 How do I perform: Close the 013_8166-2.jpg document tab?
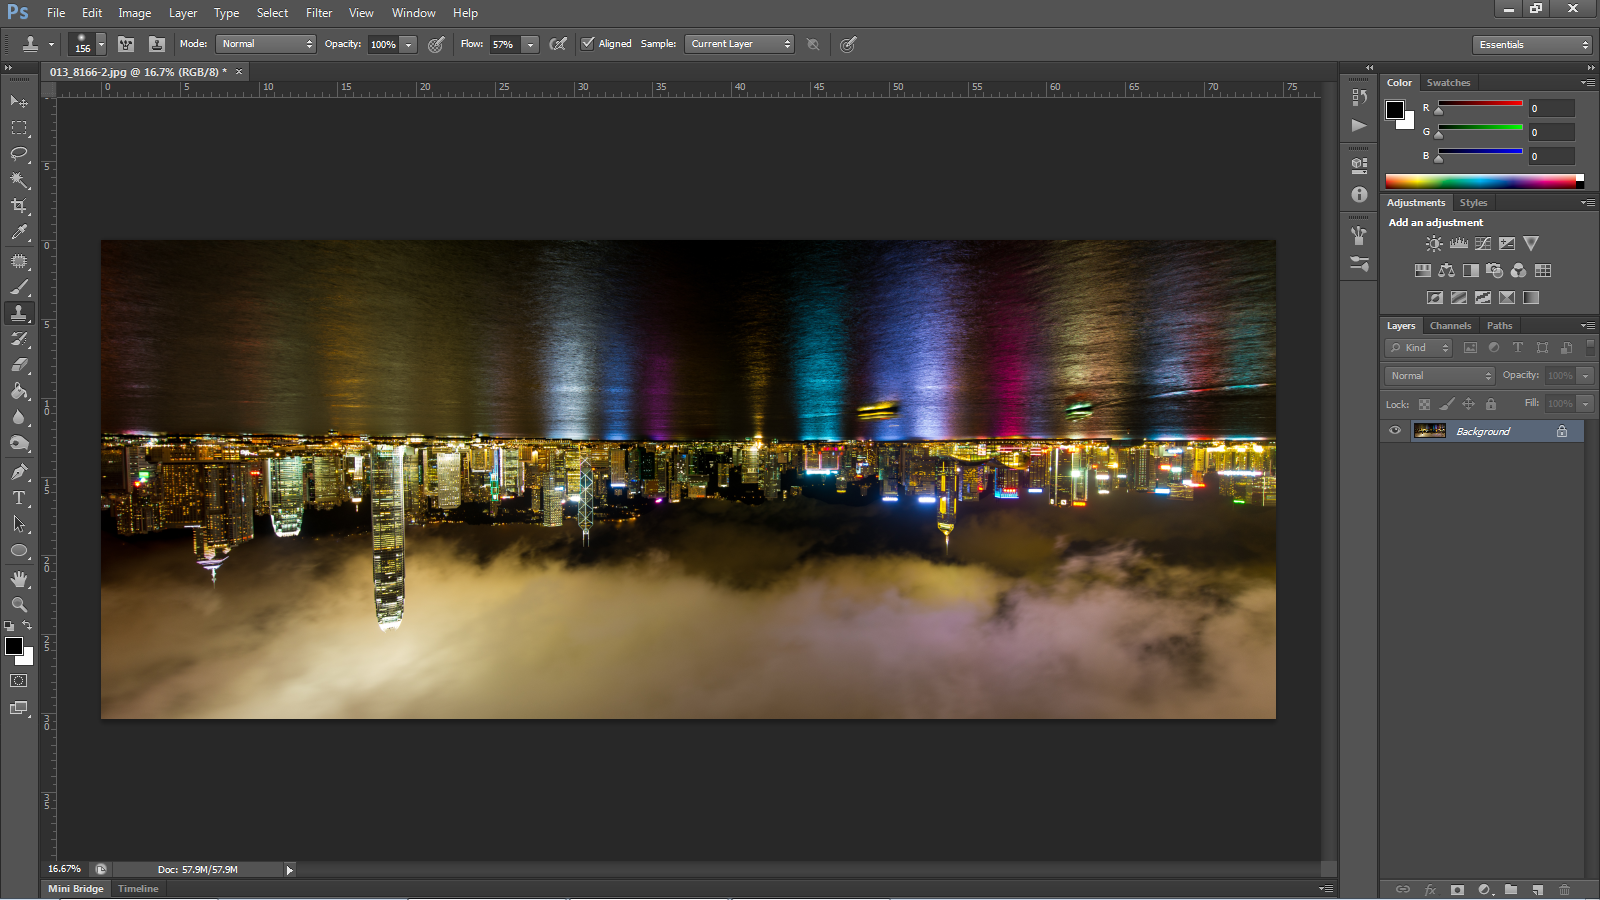pos(239,72)
